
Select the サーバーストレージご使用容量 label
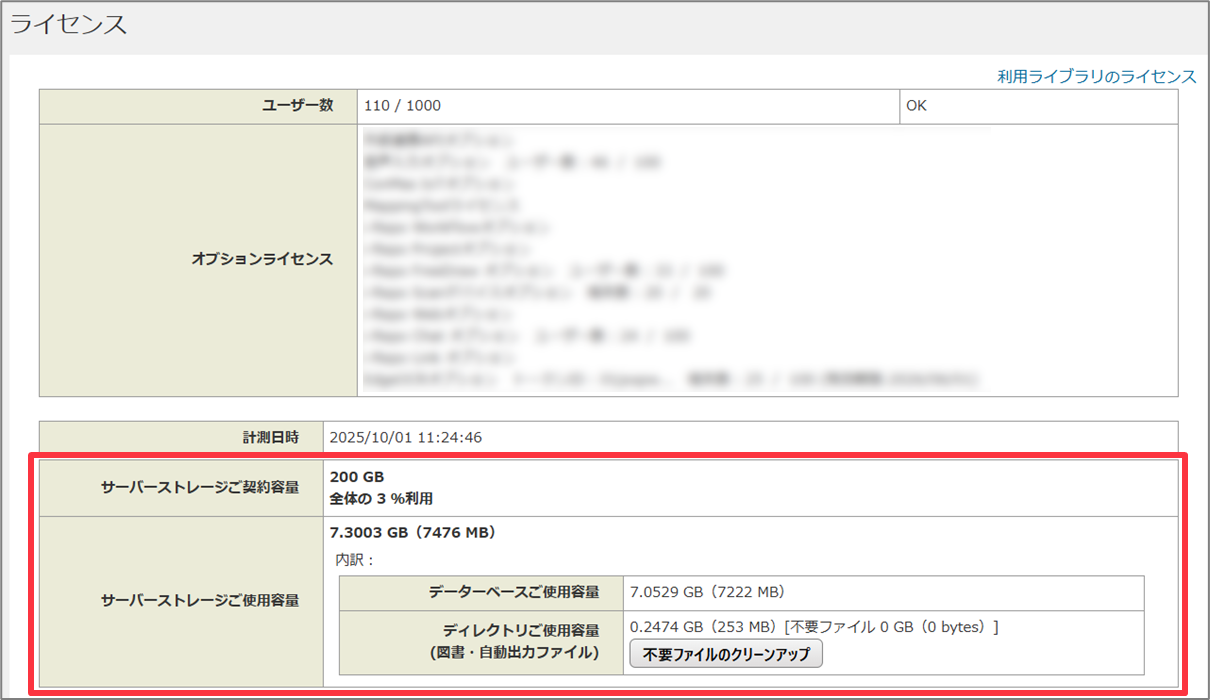[x=199, y=601]
